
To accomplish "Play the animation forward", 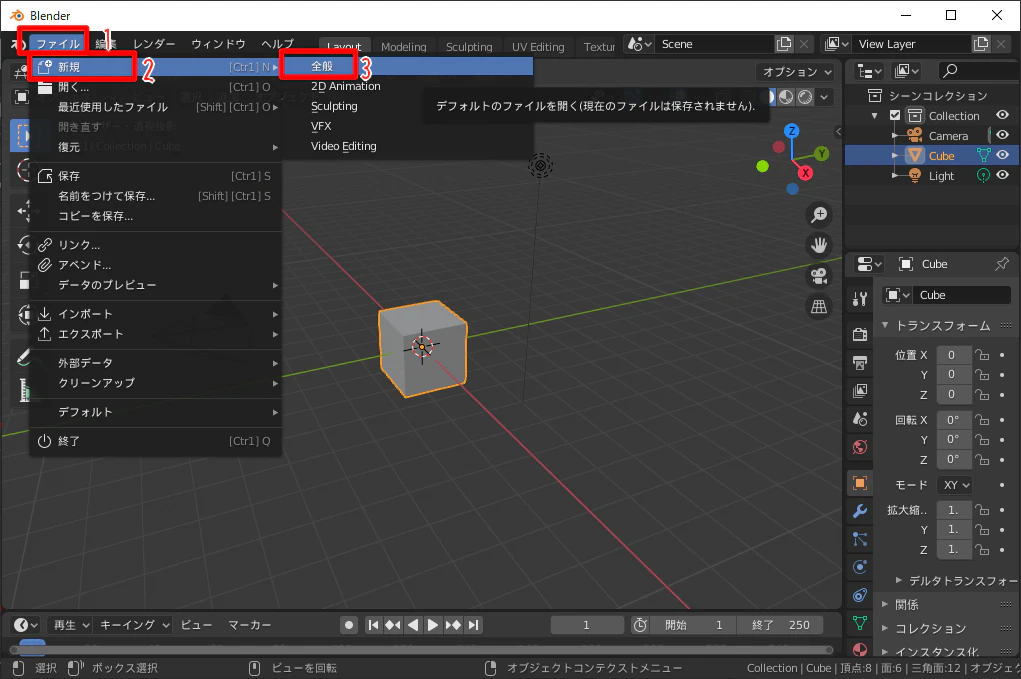I will 432,625.
